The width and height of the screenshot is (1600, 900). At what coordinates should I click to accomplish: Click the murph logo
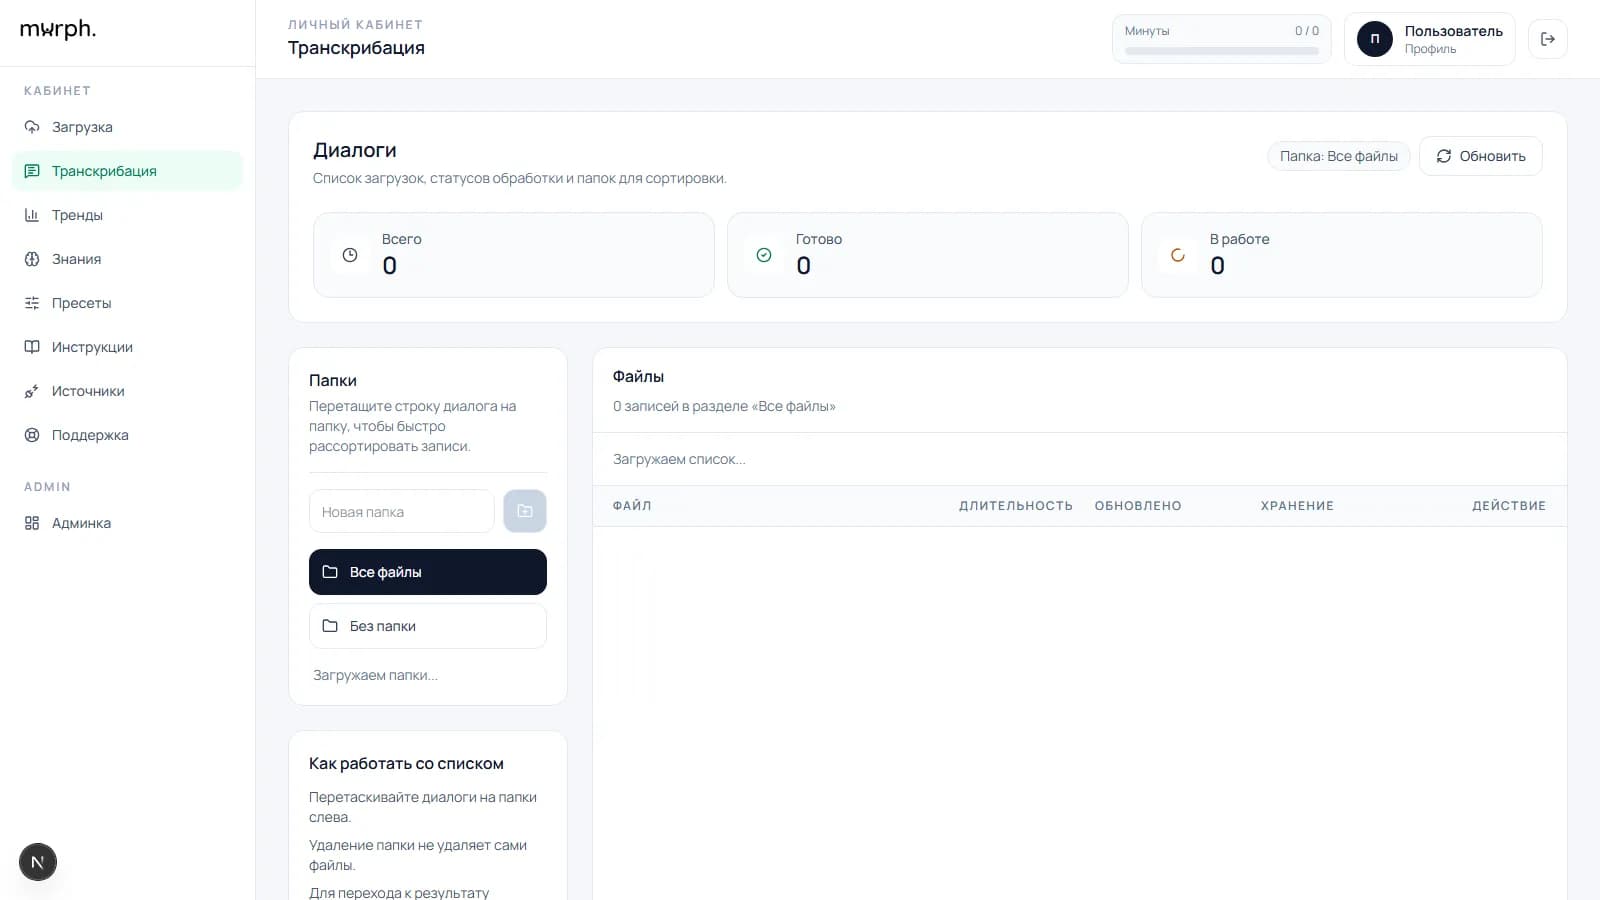[x=58, y=29]
